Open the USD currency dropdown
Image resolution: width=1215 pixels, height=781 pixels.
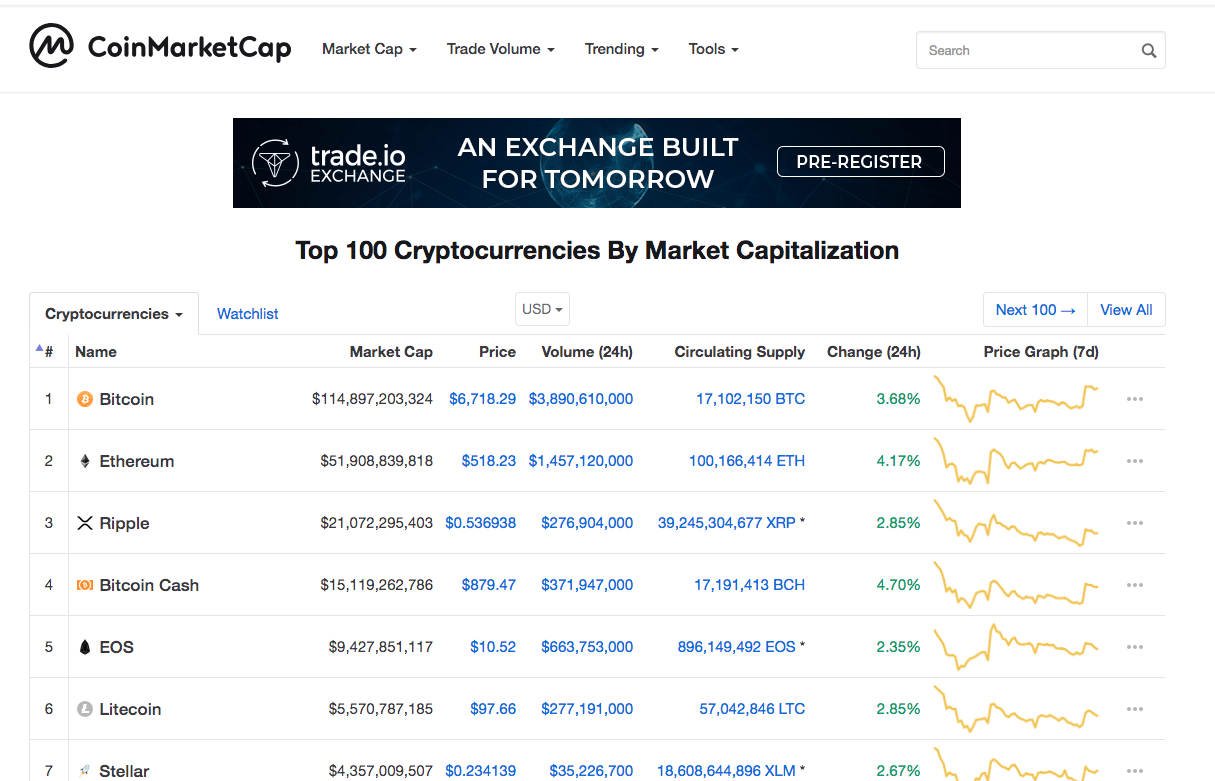pos(541,309)
